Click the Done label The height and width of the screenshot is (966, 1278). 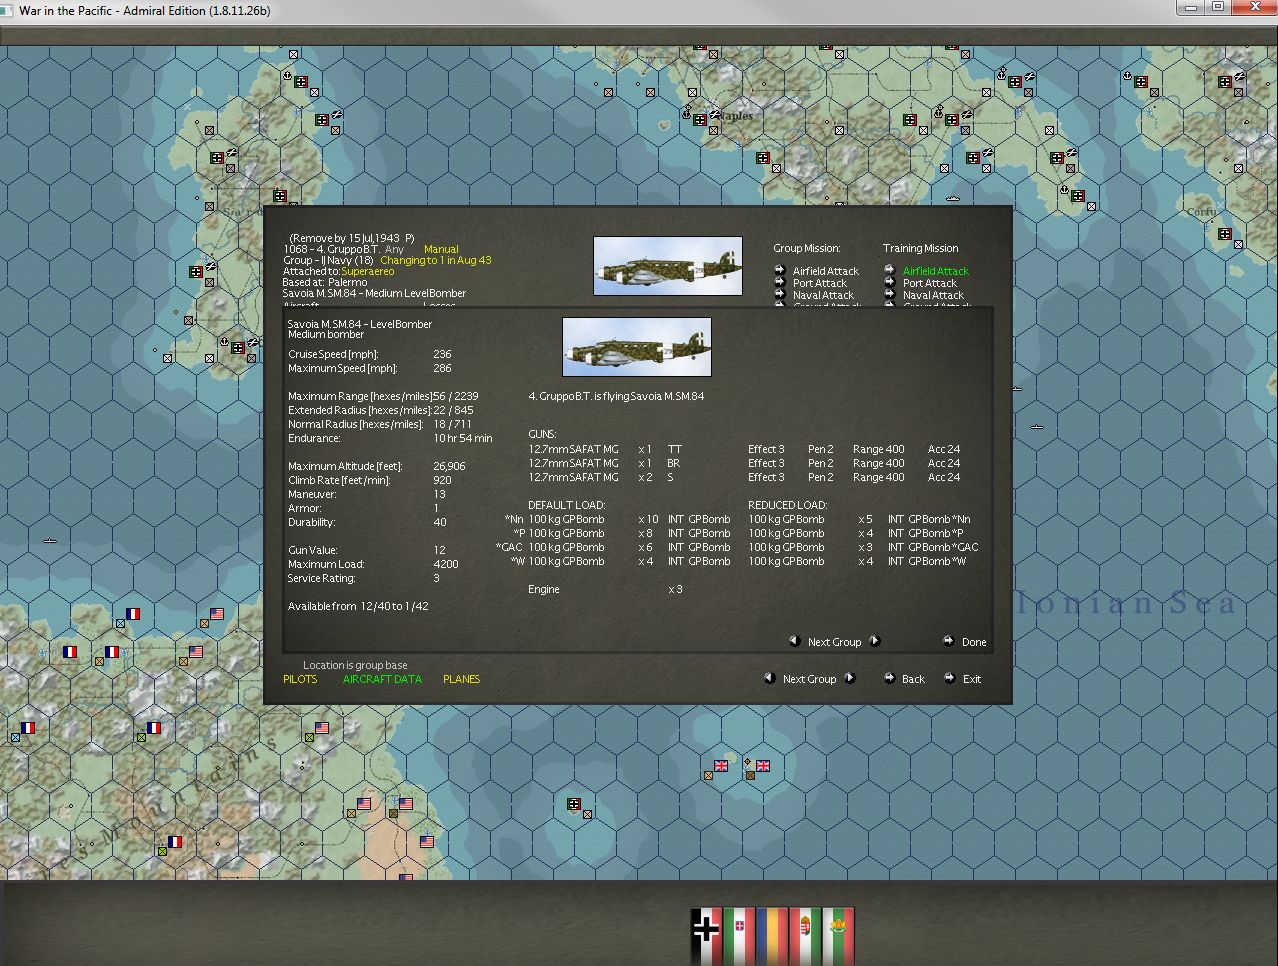tap(974, 642)
